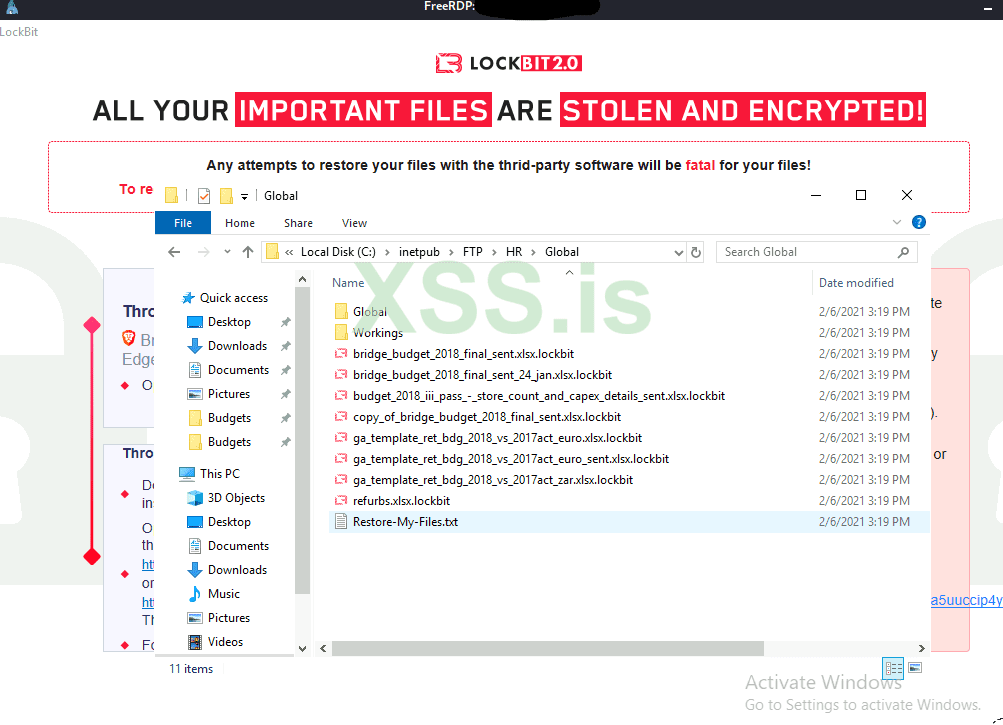Click the FreeRDP application icon in title bar
The width and height of the screenshot is (1003, 725).
(x=12, y=8)
